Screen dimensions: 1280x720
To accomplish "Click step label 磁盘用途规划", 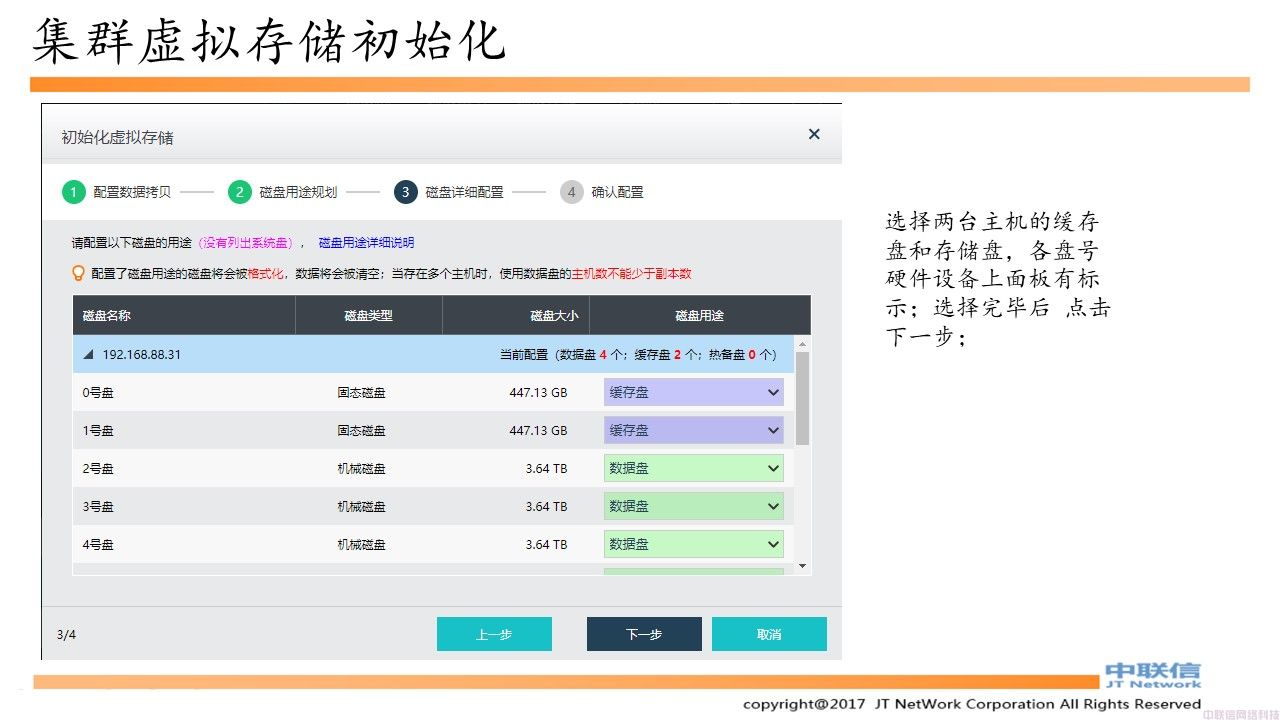I will point(298,192).
